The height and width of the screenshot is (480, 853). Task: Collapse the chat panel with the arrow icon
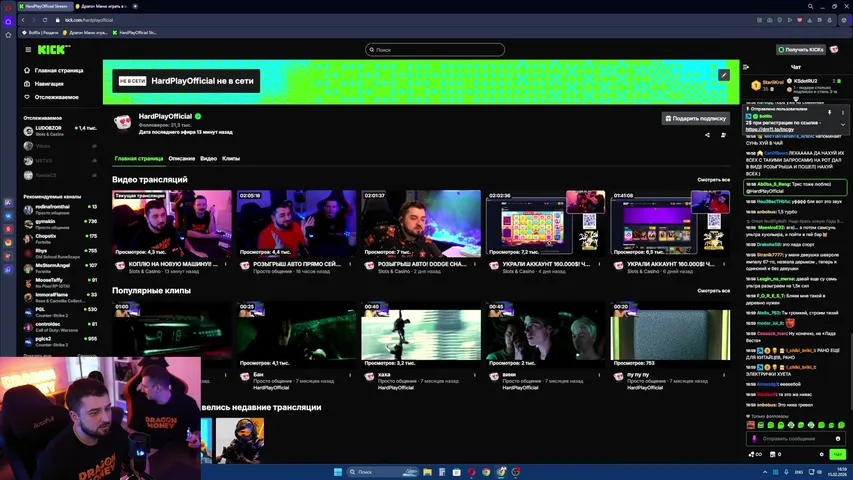(x=747, y=67)
